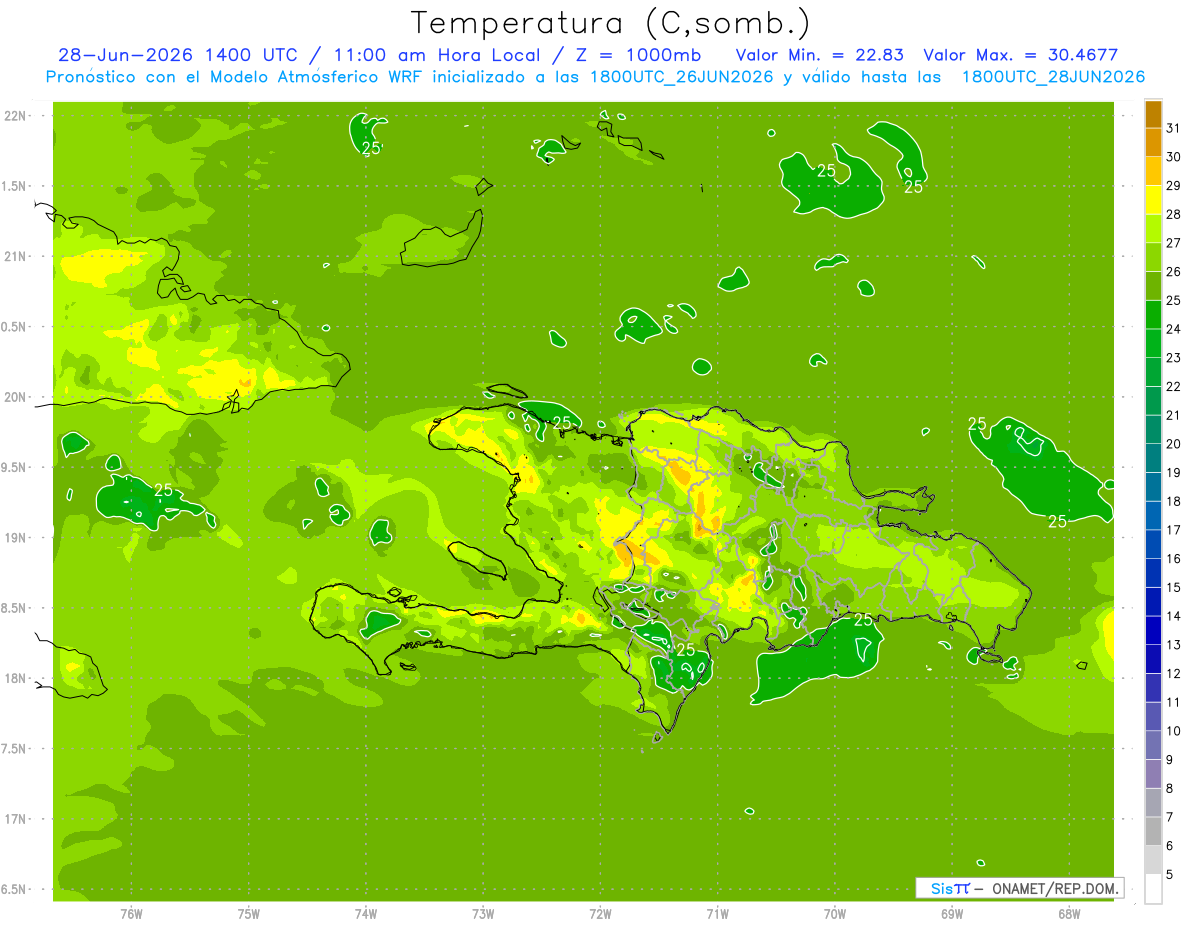The image size is (1200, 927).
Task: Click the "69W" longitude label
Action: coord(952,913)
